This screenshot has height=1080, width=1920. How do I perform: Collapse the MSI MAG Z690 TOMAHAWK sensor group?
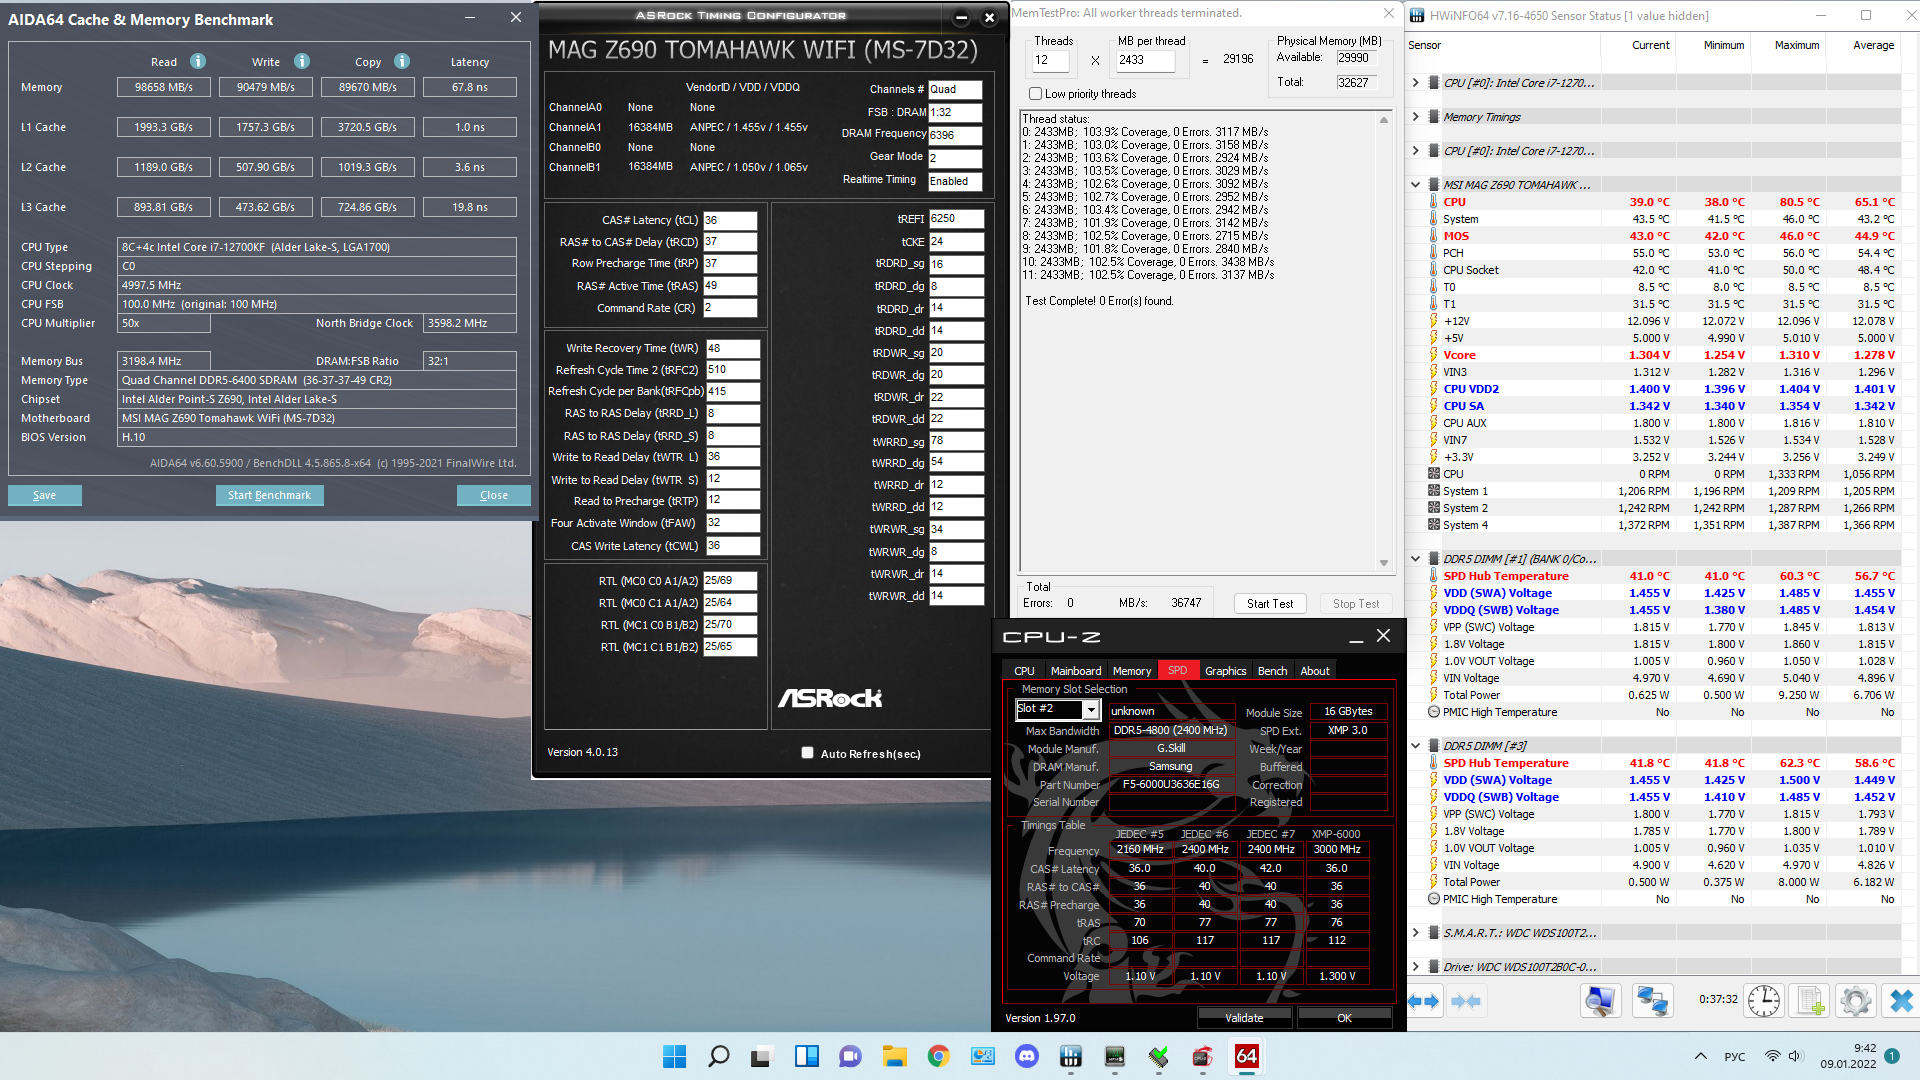pos(1415,185)
